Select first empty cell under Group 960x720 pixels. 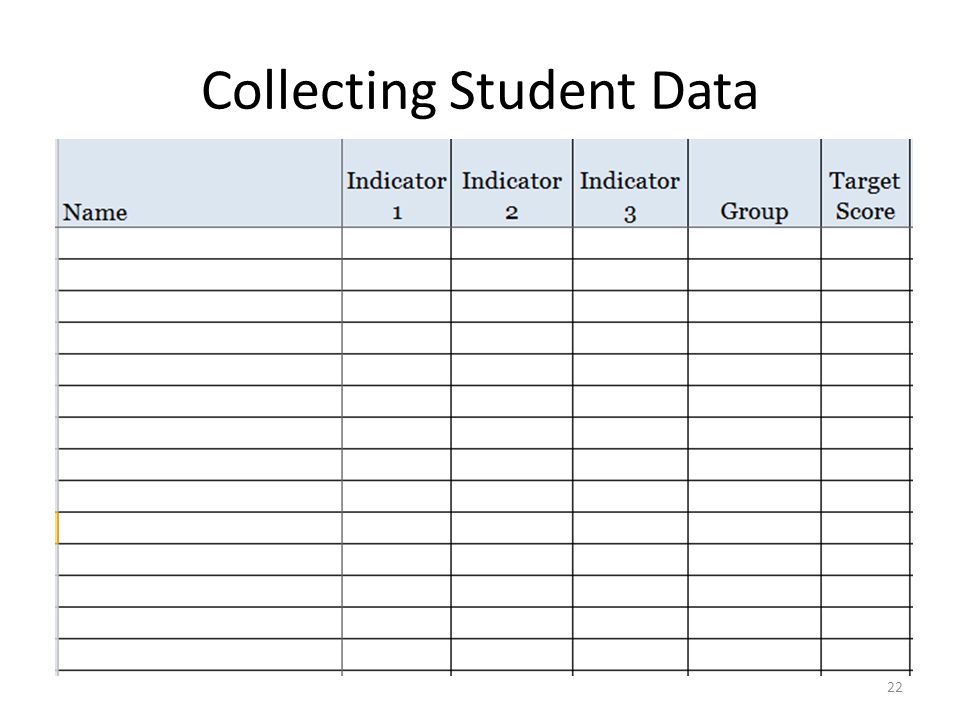tap(754, 243)
